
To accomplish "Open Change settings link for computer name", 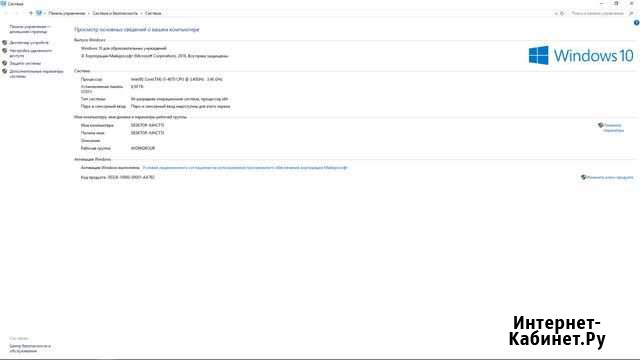I will pyautogui.click(x=613, y=128).
